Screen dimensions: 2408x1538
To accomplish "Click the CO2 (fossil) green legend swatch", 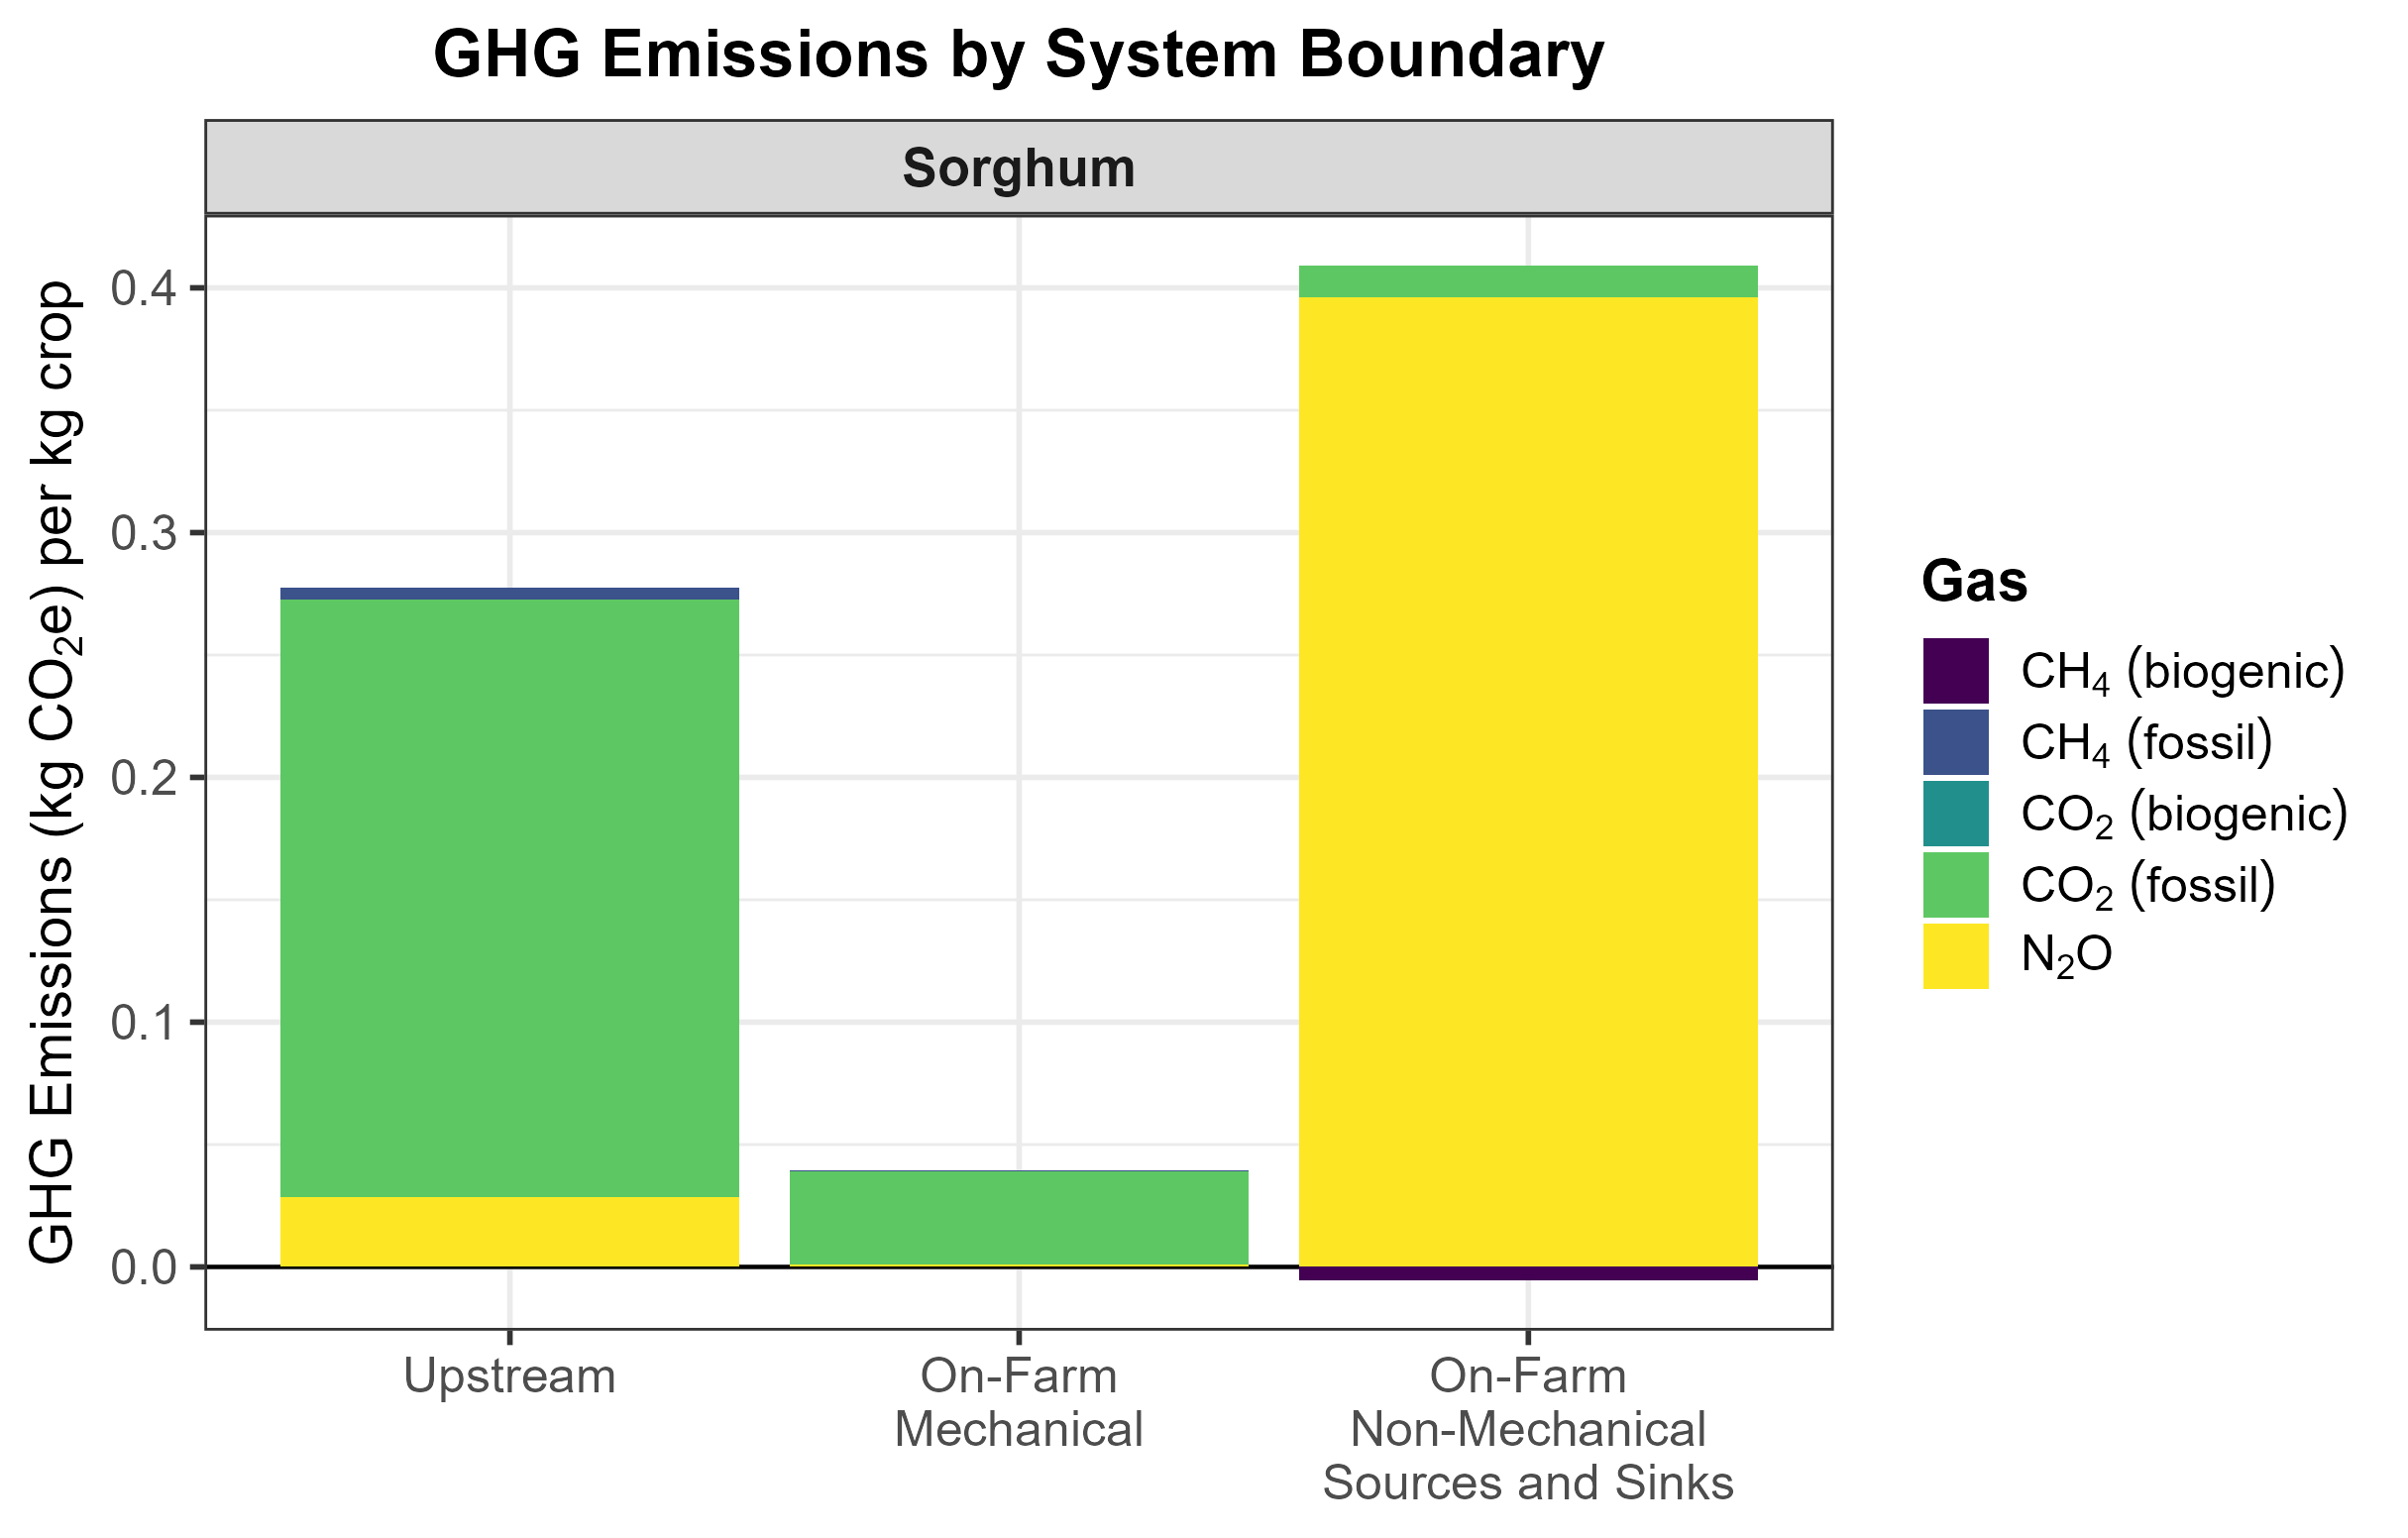I will tap(1955, 884).
